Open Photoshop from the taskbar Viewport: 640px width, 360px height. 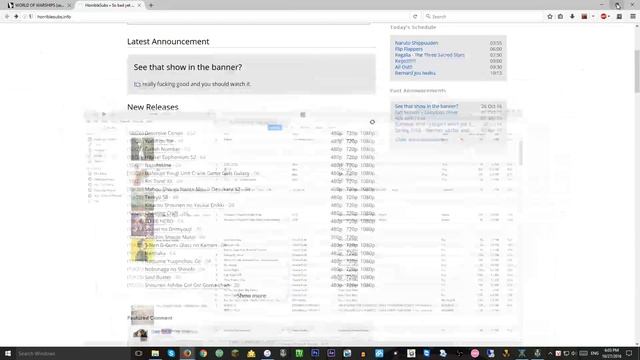point(315,353)
